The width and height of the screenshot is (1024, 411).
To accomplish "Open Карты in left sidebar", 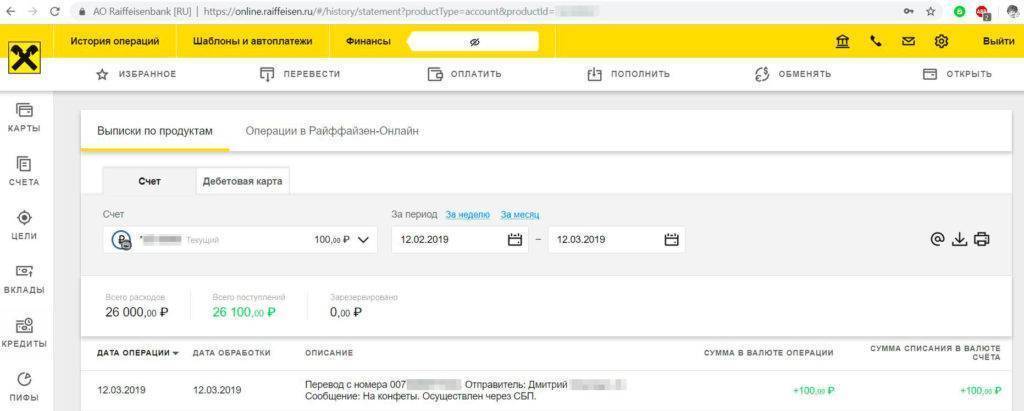I will tap(24, 117).
